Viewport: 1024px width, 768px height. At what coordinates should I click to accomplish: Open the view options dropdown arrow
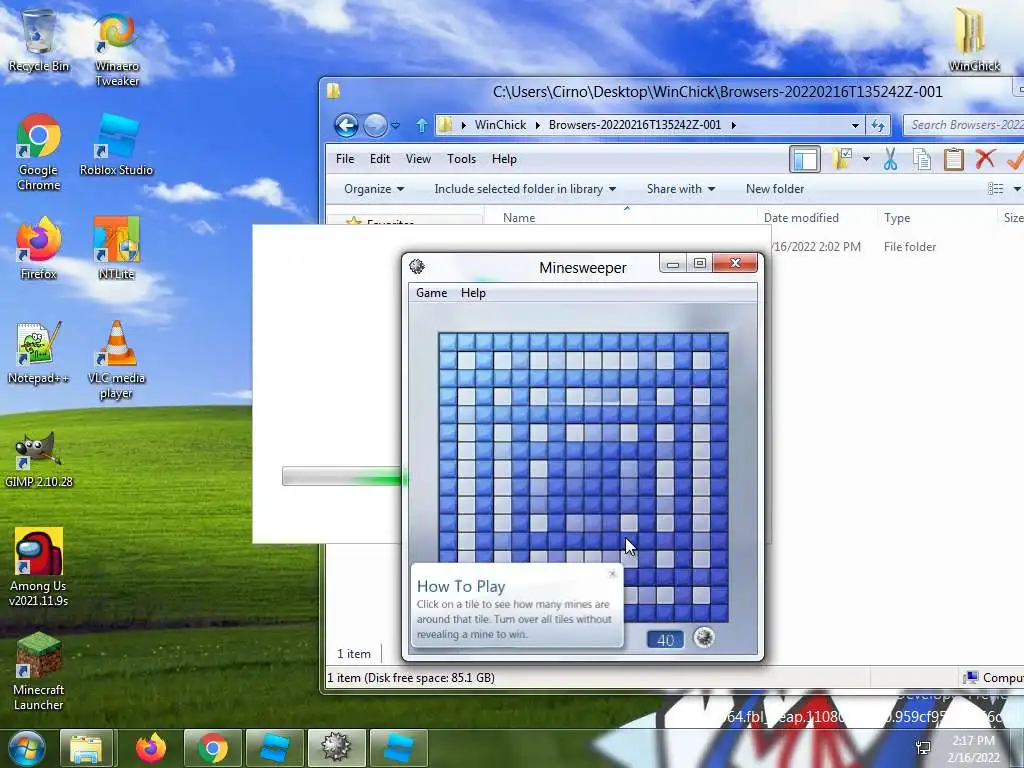[1016, 189]
